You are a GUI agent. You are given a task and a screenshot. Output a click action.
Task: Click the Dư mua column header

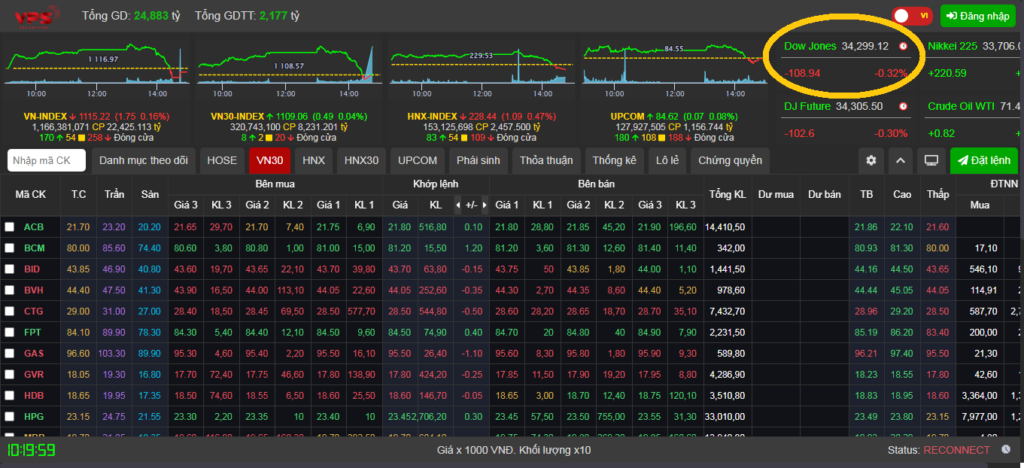[776, 195]
